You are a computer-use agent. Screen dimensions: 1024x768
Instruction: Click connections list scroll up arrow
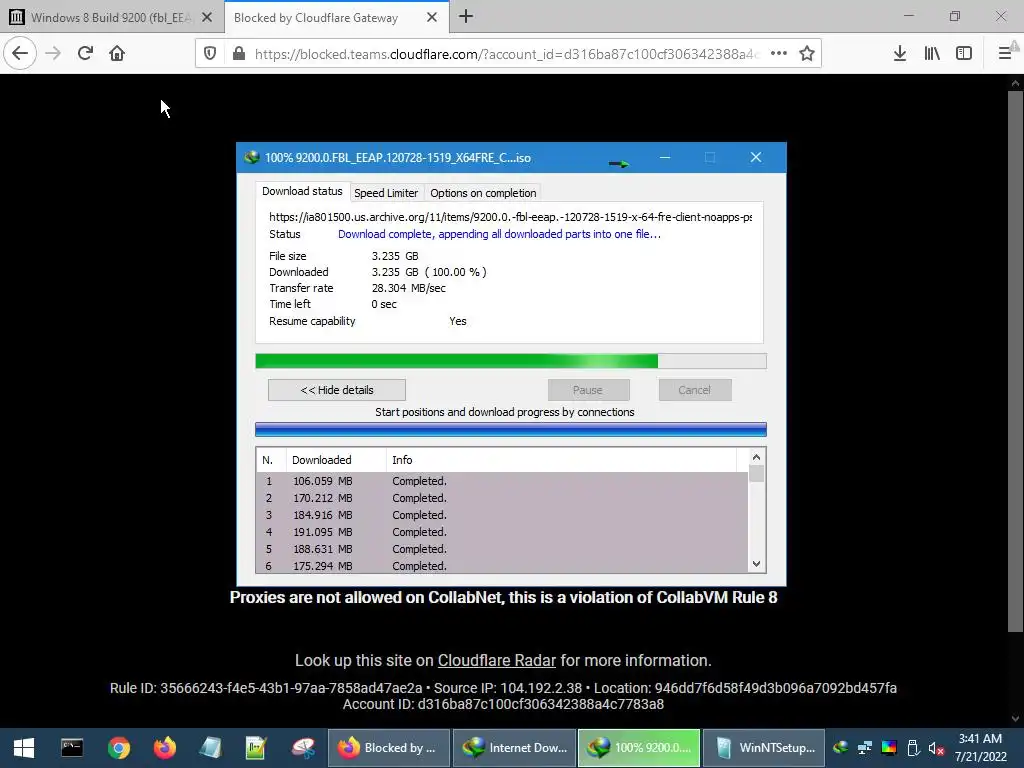click(x=756, y=457)
